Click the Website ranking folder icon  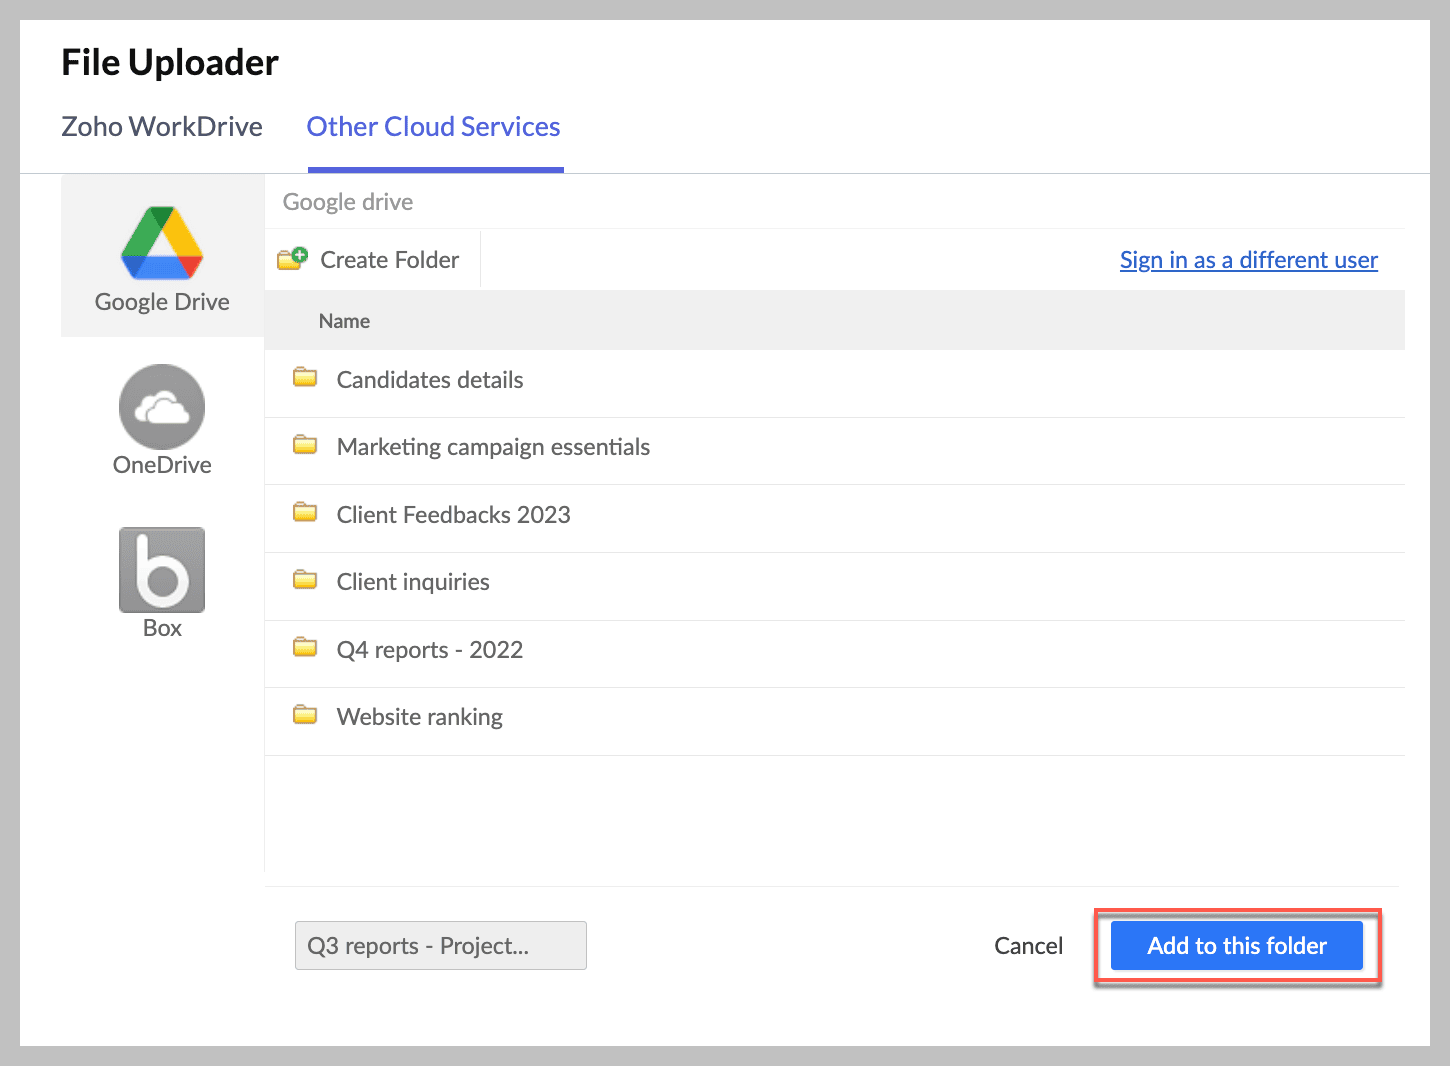(x=305, y=715)
